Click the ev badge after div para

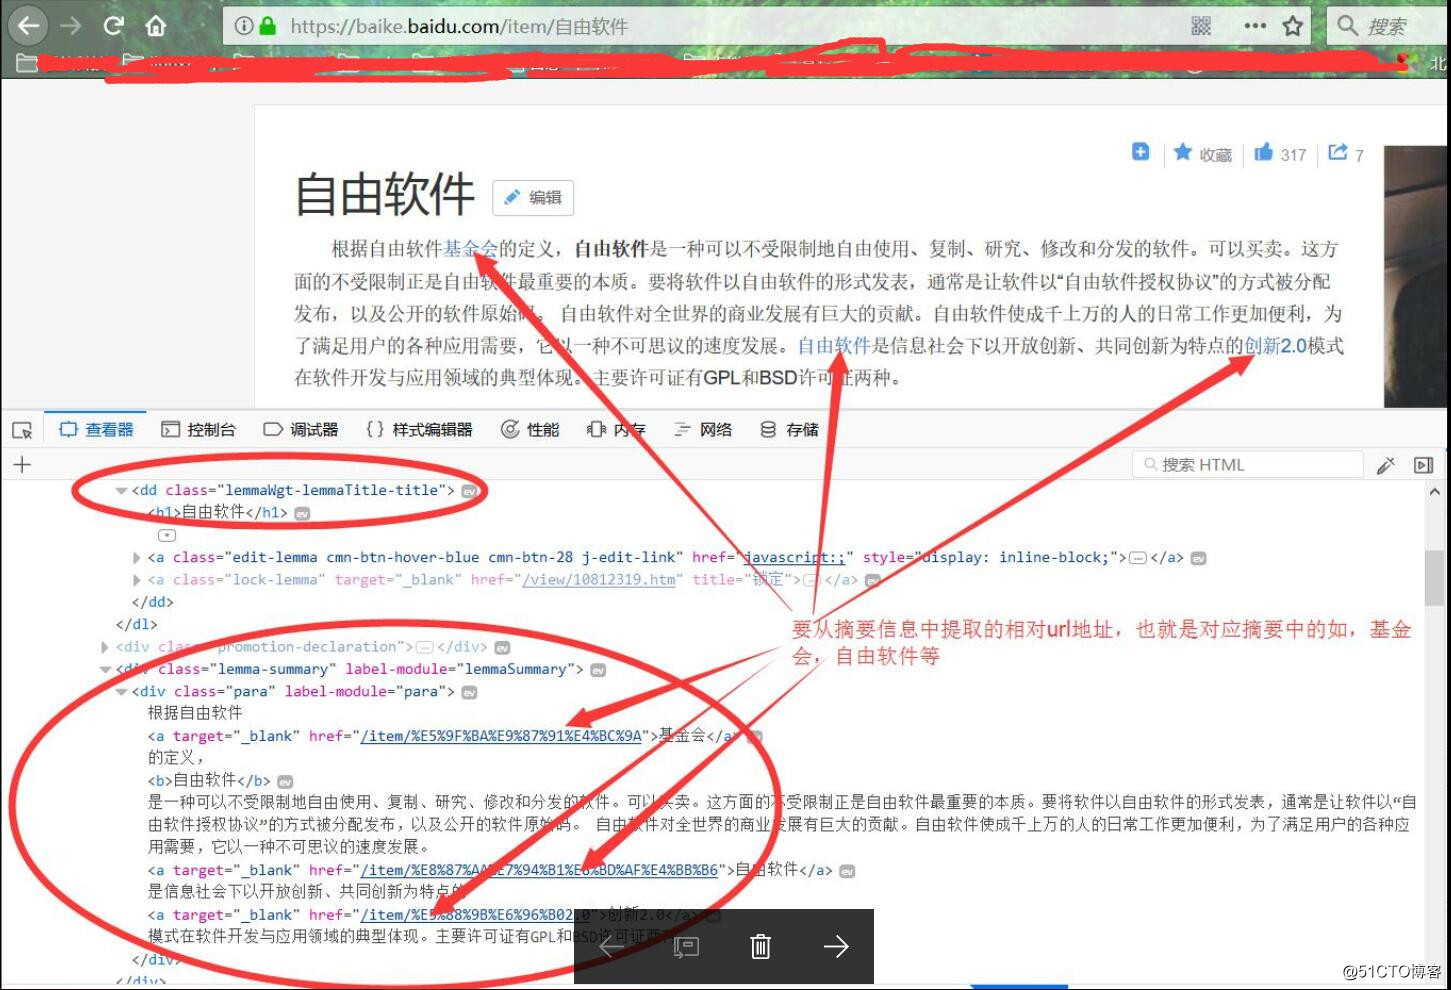469,692
